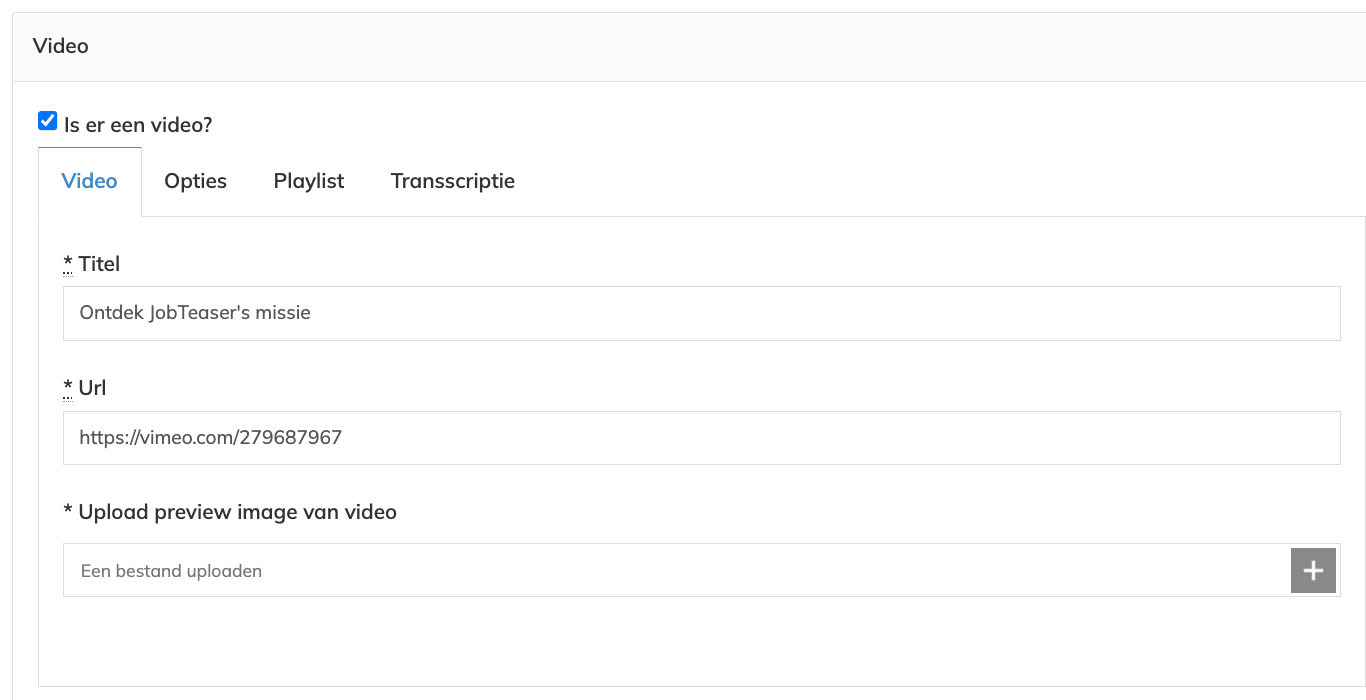Viewport: 1366px width, 700px height.
Task: Focus the Titel input field
Action: pos(701,313)
